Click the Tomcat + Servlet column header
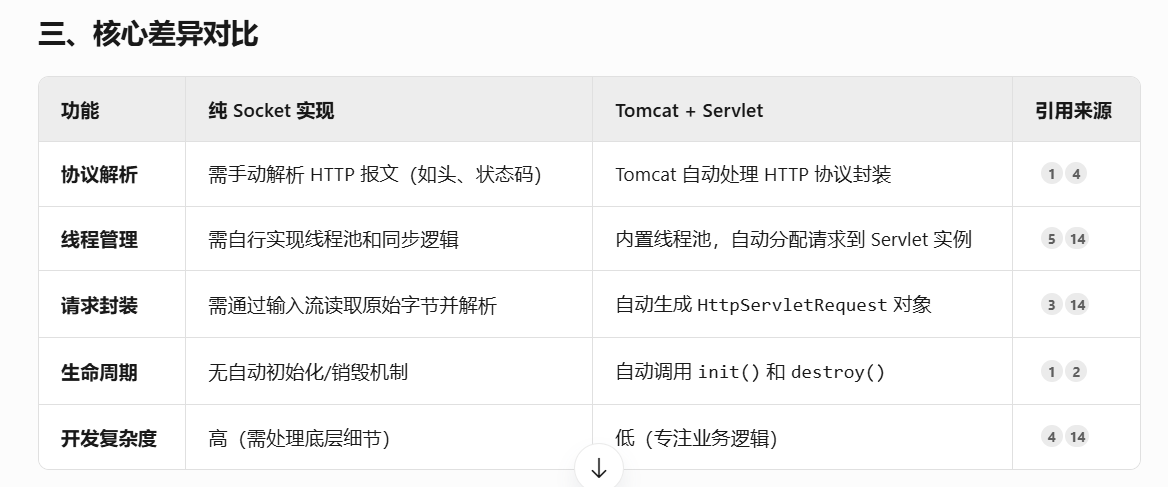Viewport: 1168px width, 487px height. click(x=689, y=111)
